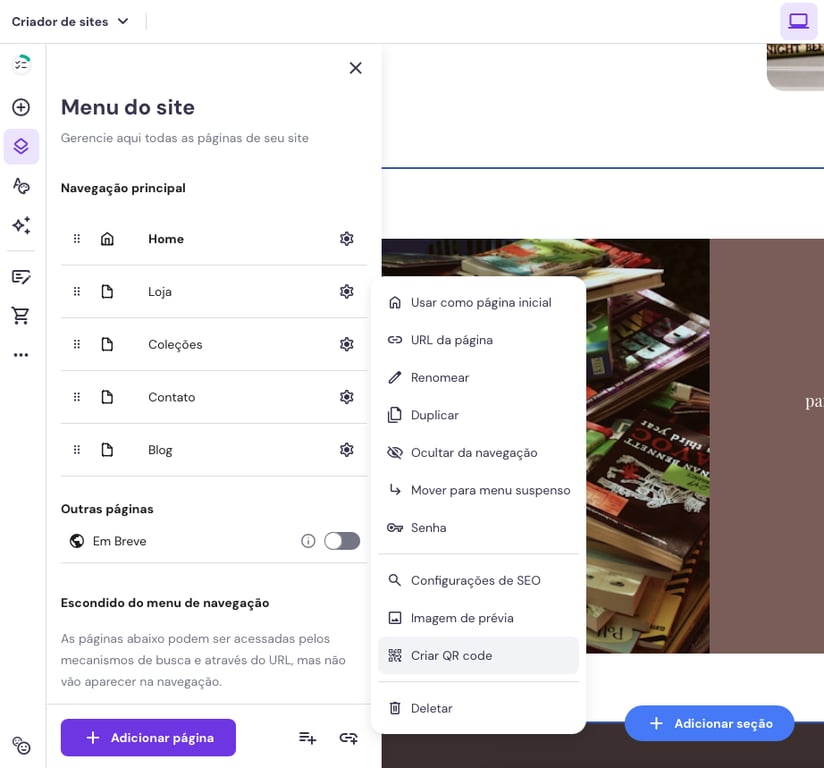
Task: Open settings gear for the Home page
Action: pyautogui.click(x=346, y=238)
